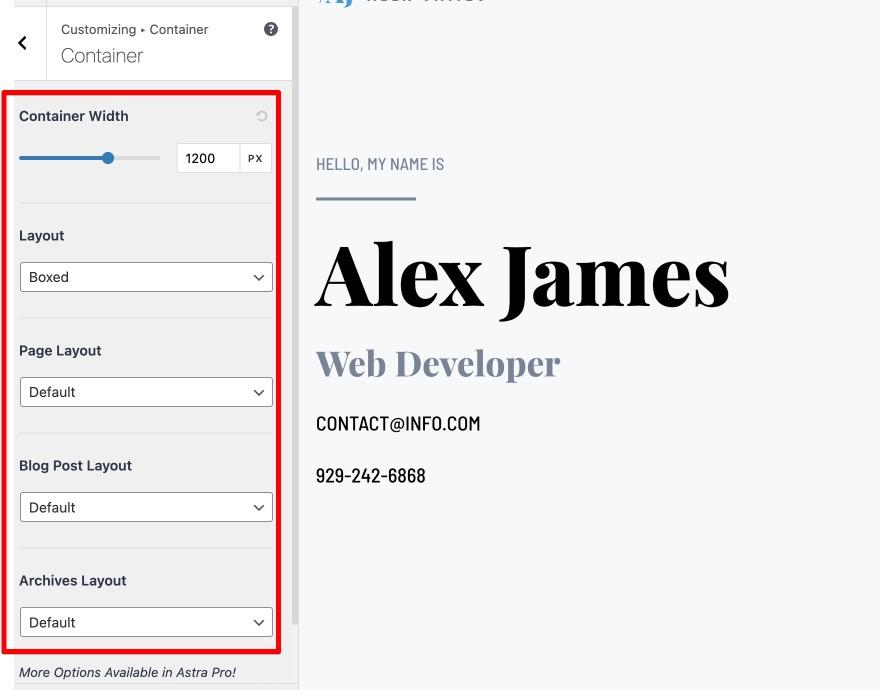Reset Container Width using the circular arrow
Viewport: 880px width, 690px height.
click(261, 116)
